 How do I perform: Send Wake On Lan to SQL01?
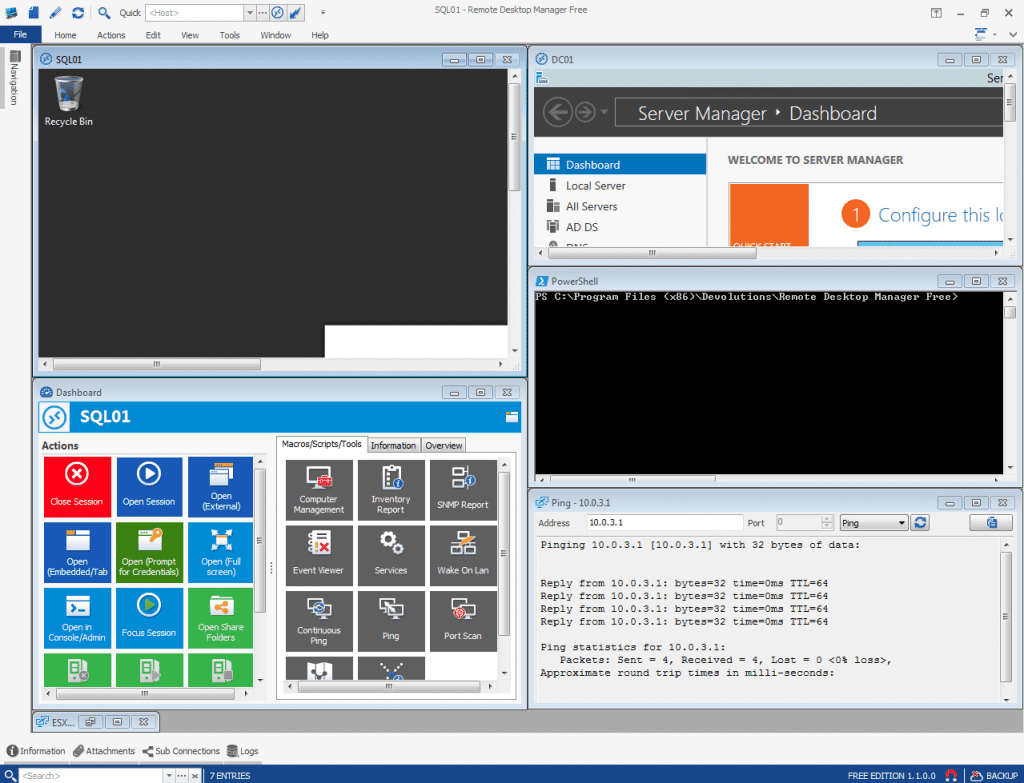pyautogui.click(x=463, y=555)
